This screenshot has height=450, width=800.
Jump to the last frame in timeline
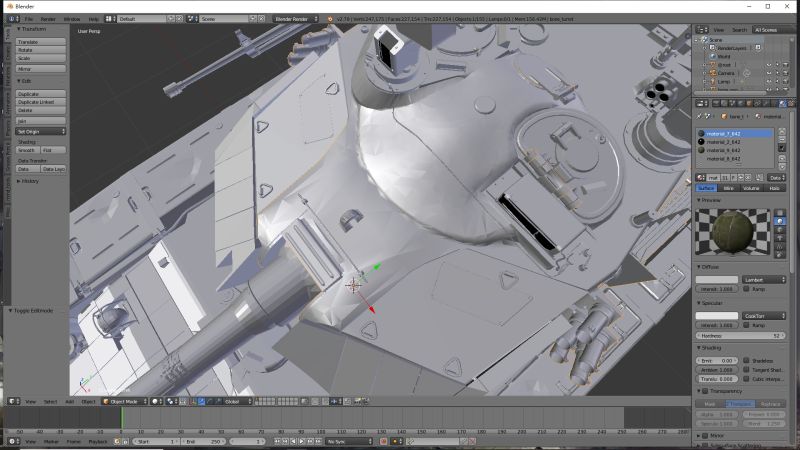pyautogui.click(x=318, y=441)
